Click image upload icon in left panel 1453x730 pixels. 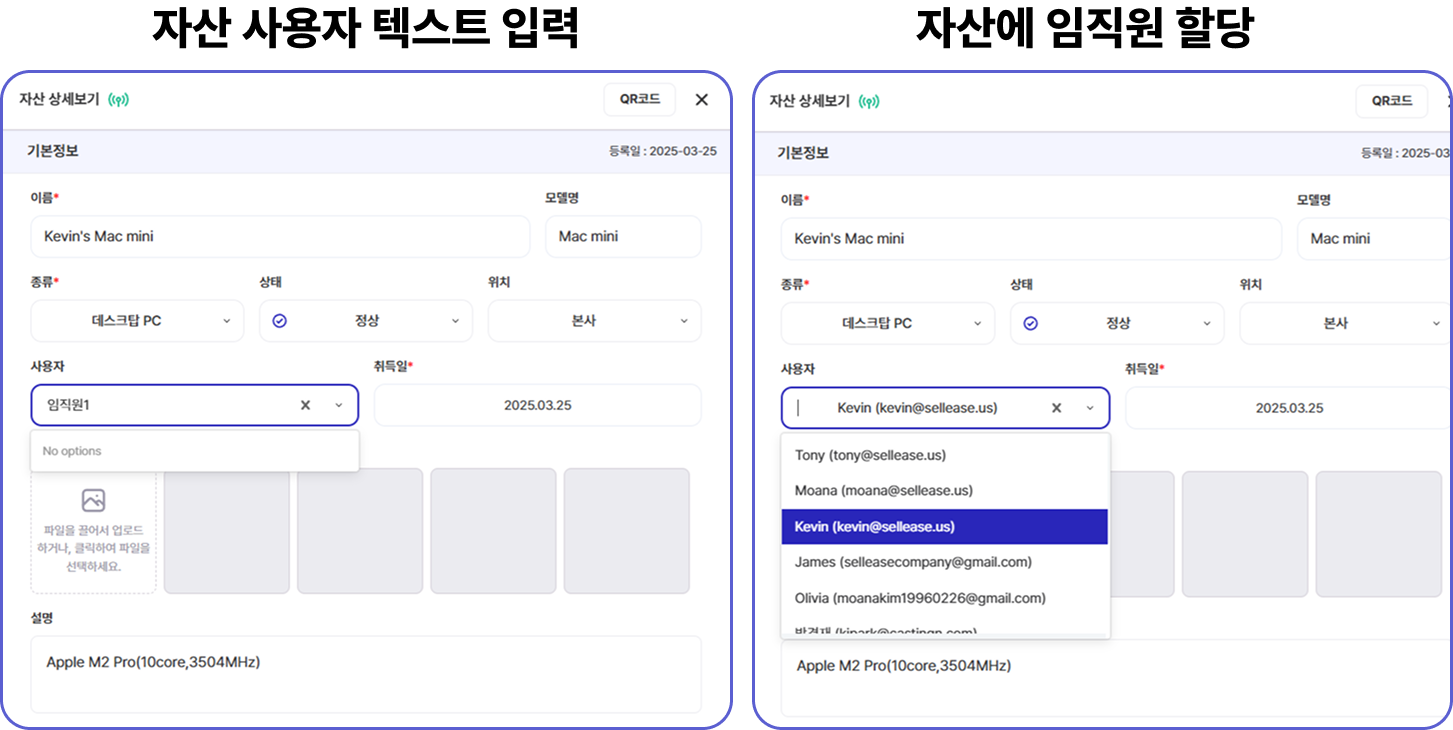click(93, 500)
